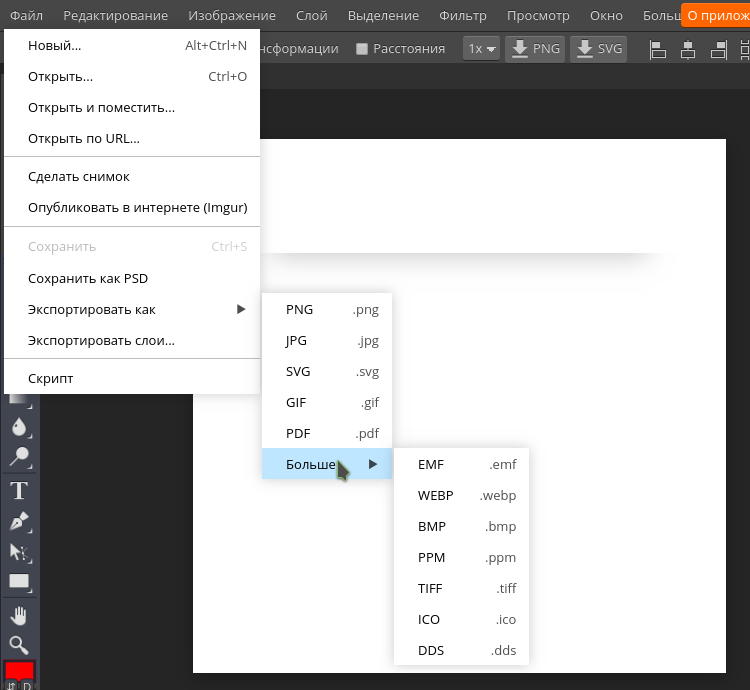Choose Открыть... from the File menu
The height and width of the screenshot is (690, 750).
click(x=132, y=77)
